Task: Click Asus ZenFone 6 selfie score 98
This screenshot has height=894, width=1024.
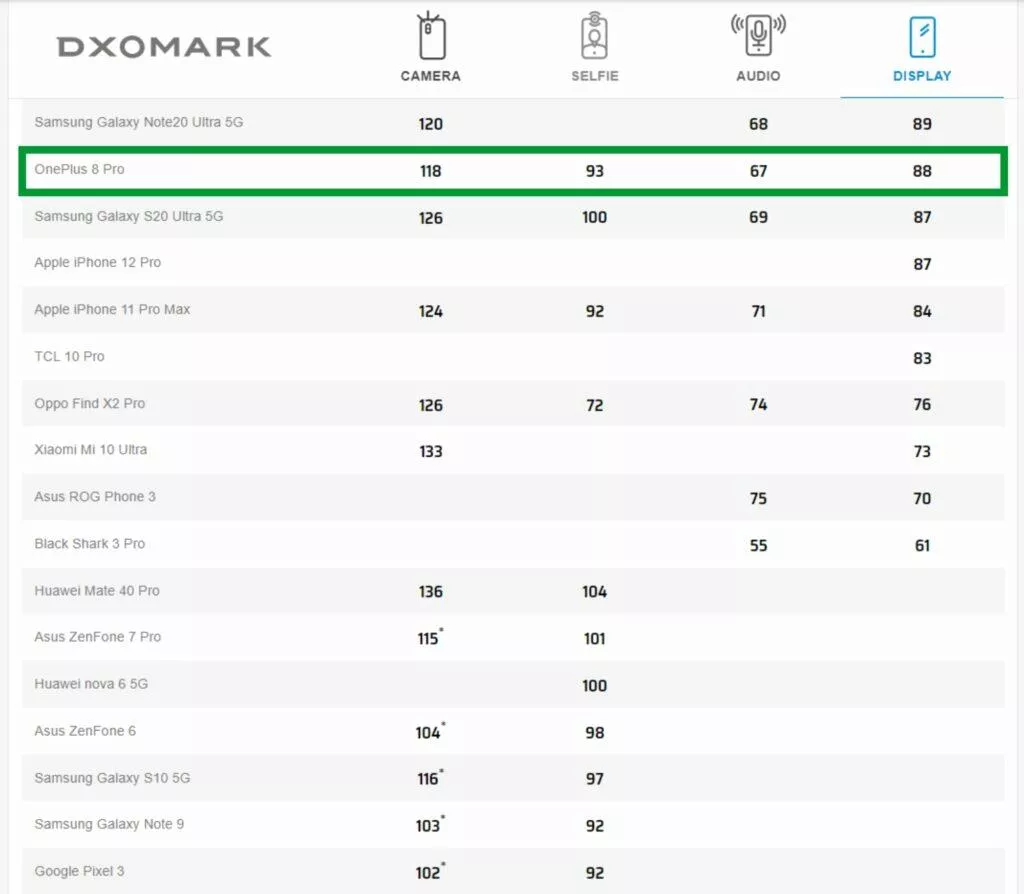Action: point(594,733)
